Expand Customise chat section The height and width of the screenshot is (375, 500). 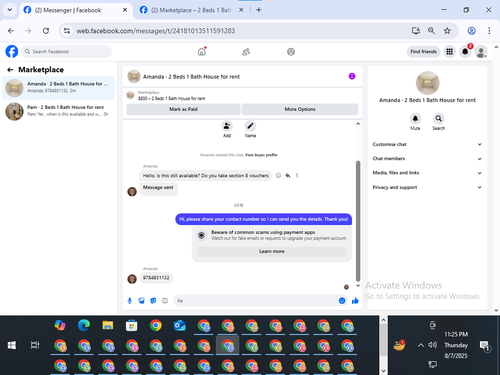click(427, 144)
